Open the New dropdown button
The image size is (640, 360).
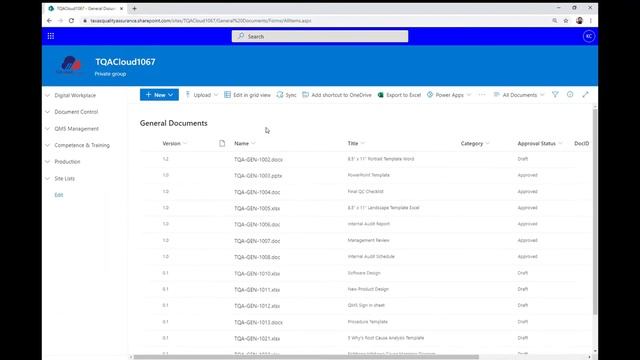click(159, 95)
